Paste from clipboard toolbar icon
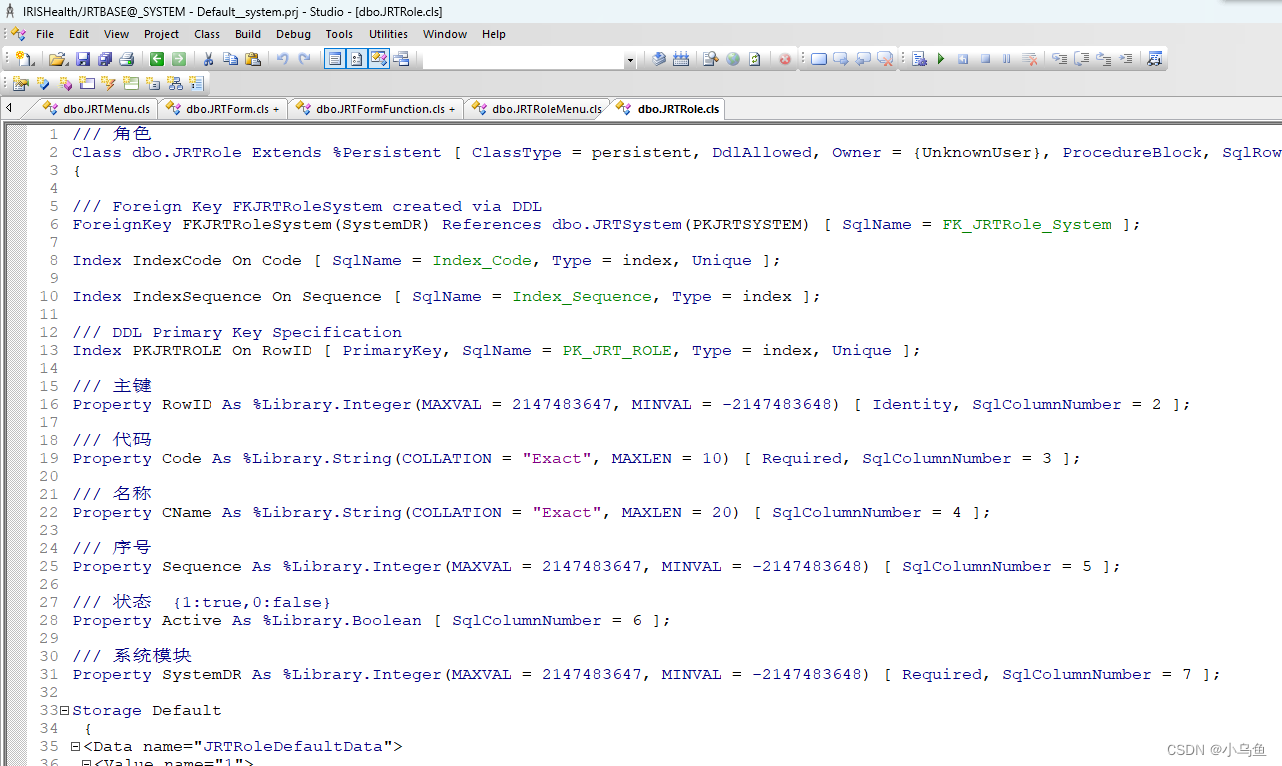Viewport: 1282px width, 766px height. pos(253,59)
